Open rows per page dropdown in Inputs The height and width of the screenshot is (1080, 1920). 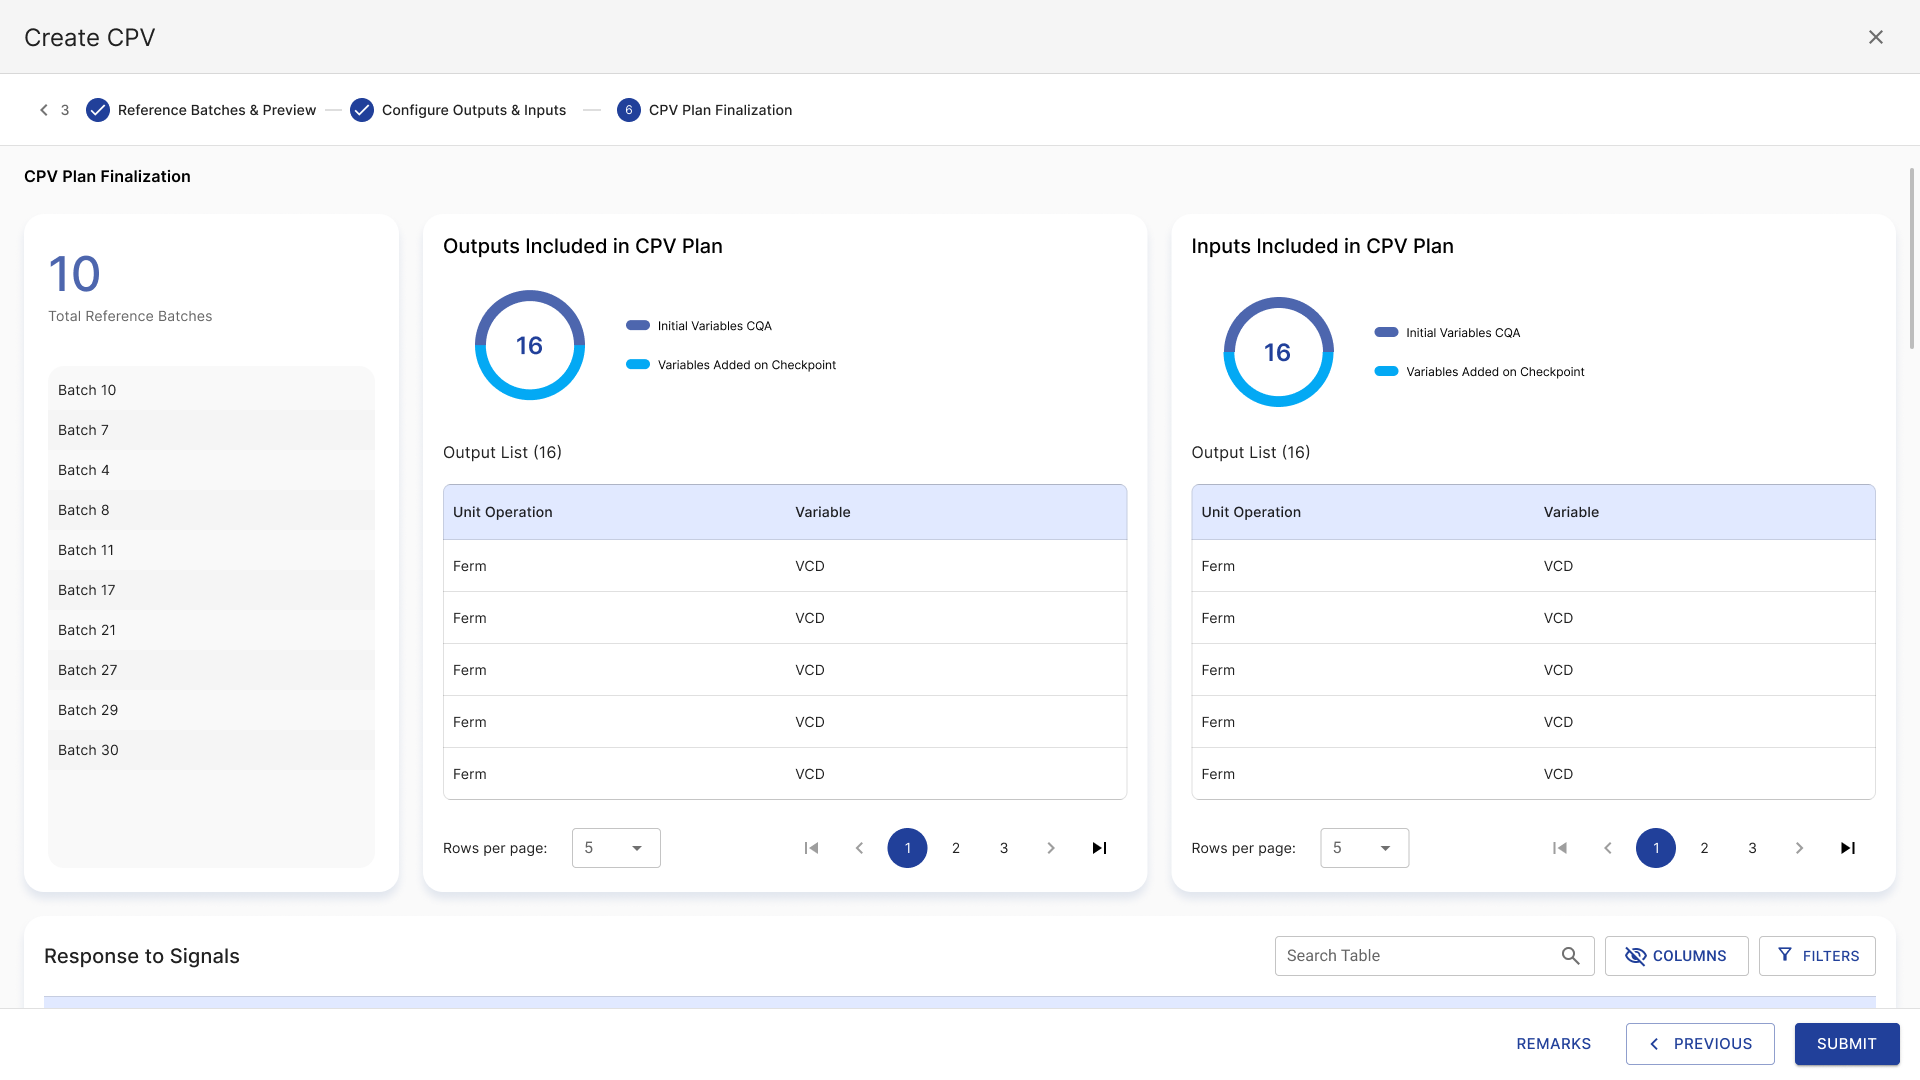tap(1364, 848)
